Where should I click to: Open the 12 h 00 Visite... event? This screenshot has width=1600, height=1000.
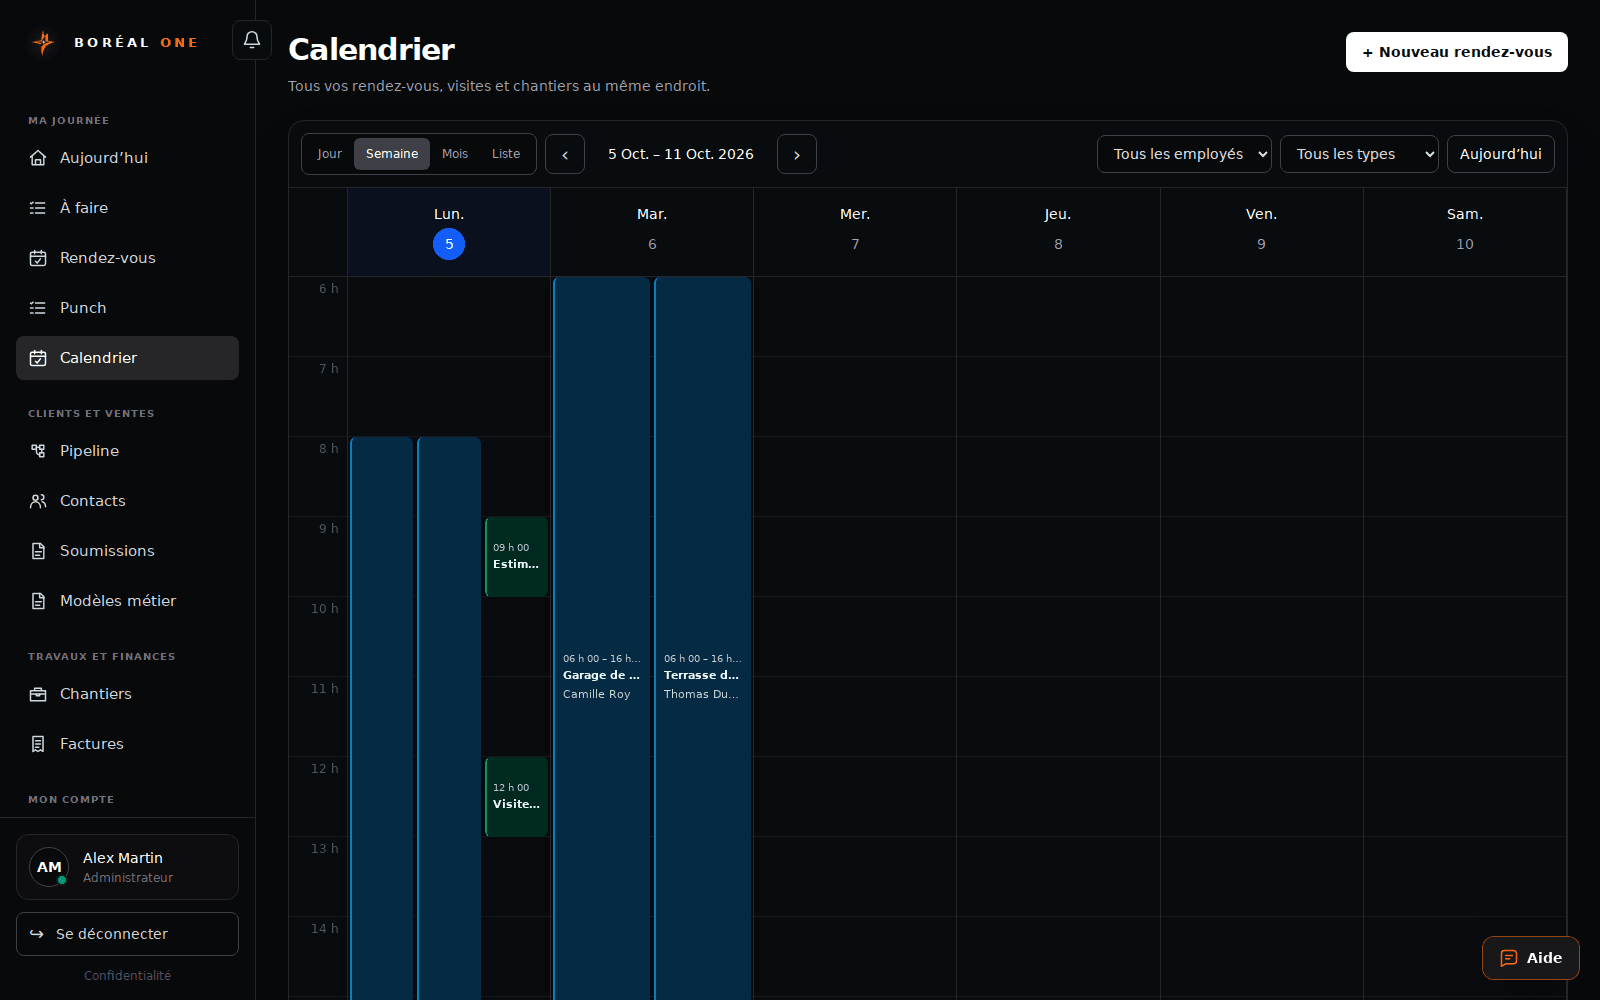pyautogui.click(x=517, y=797)
